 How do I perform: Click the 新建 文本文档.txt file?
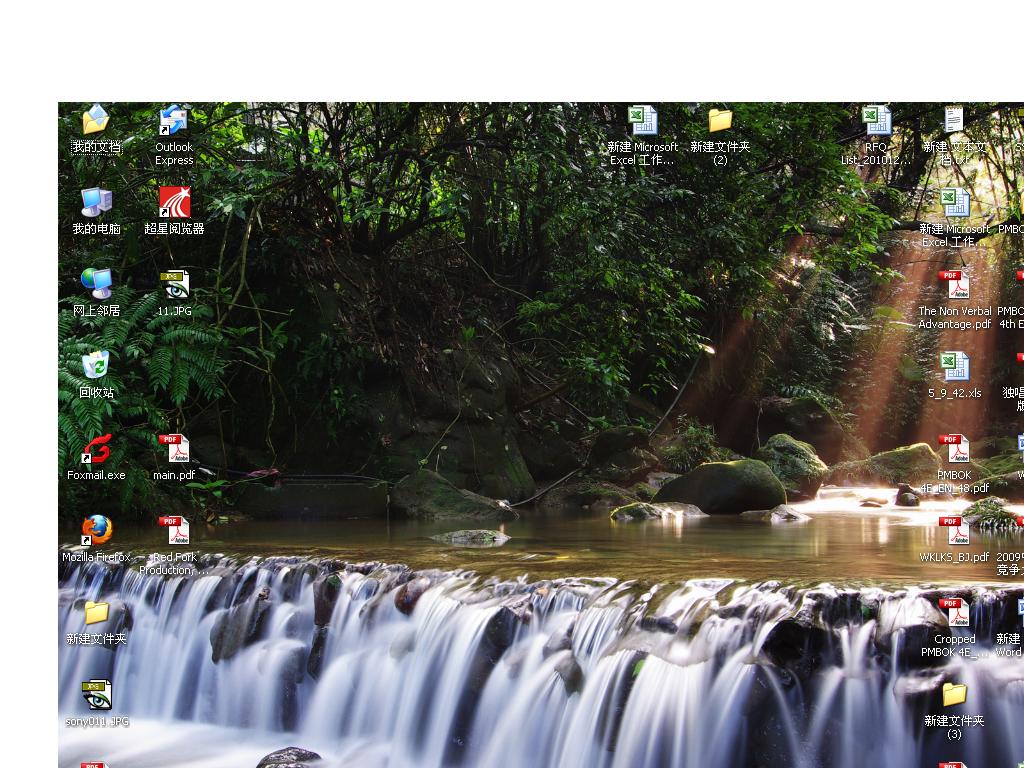click(954, 121)
